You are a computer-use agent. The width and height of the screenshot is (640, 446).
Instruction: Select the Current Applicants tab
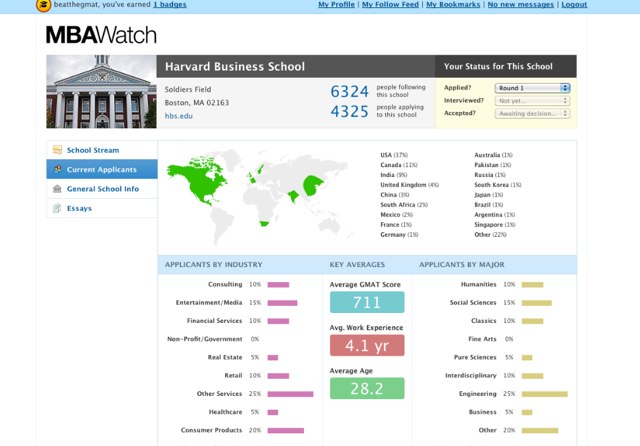tap(102, 169)
